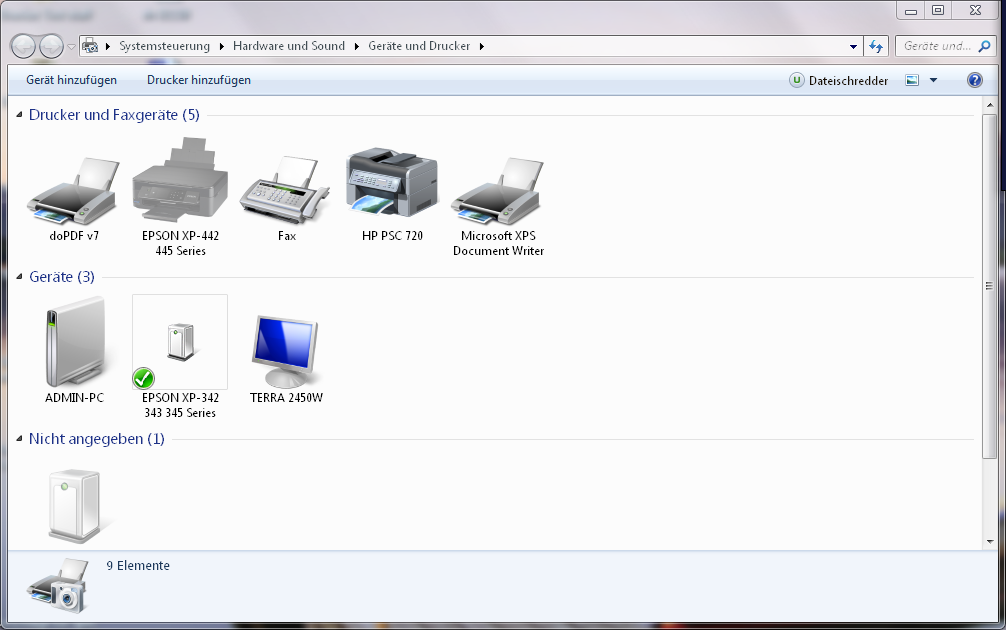Click the Nicht angegeben (1) heading
This screenshot has width=1006, height=630.
point(97,439)
